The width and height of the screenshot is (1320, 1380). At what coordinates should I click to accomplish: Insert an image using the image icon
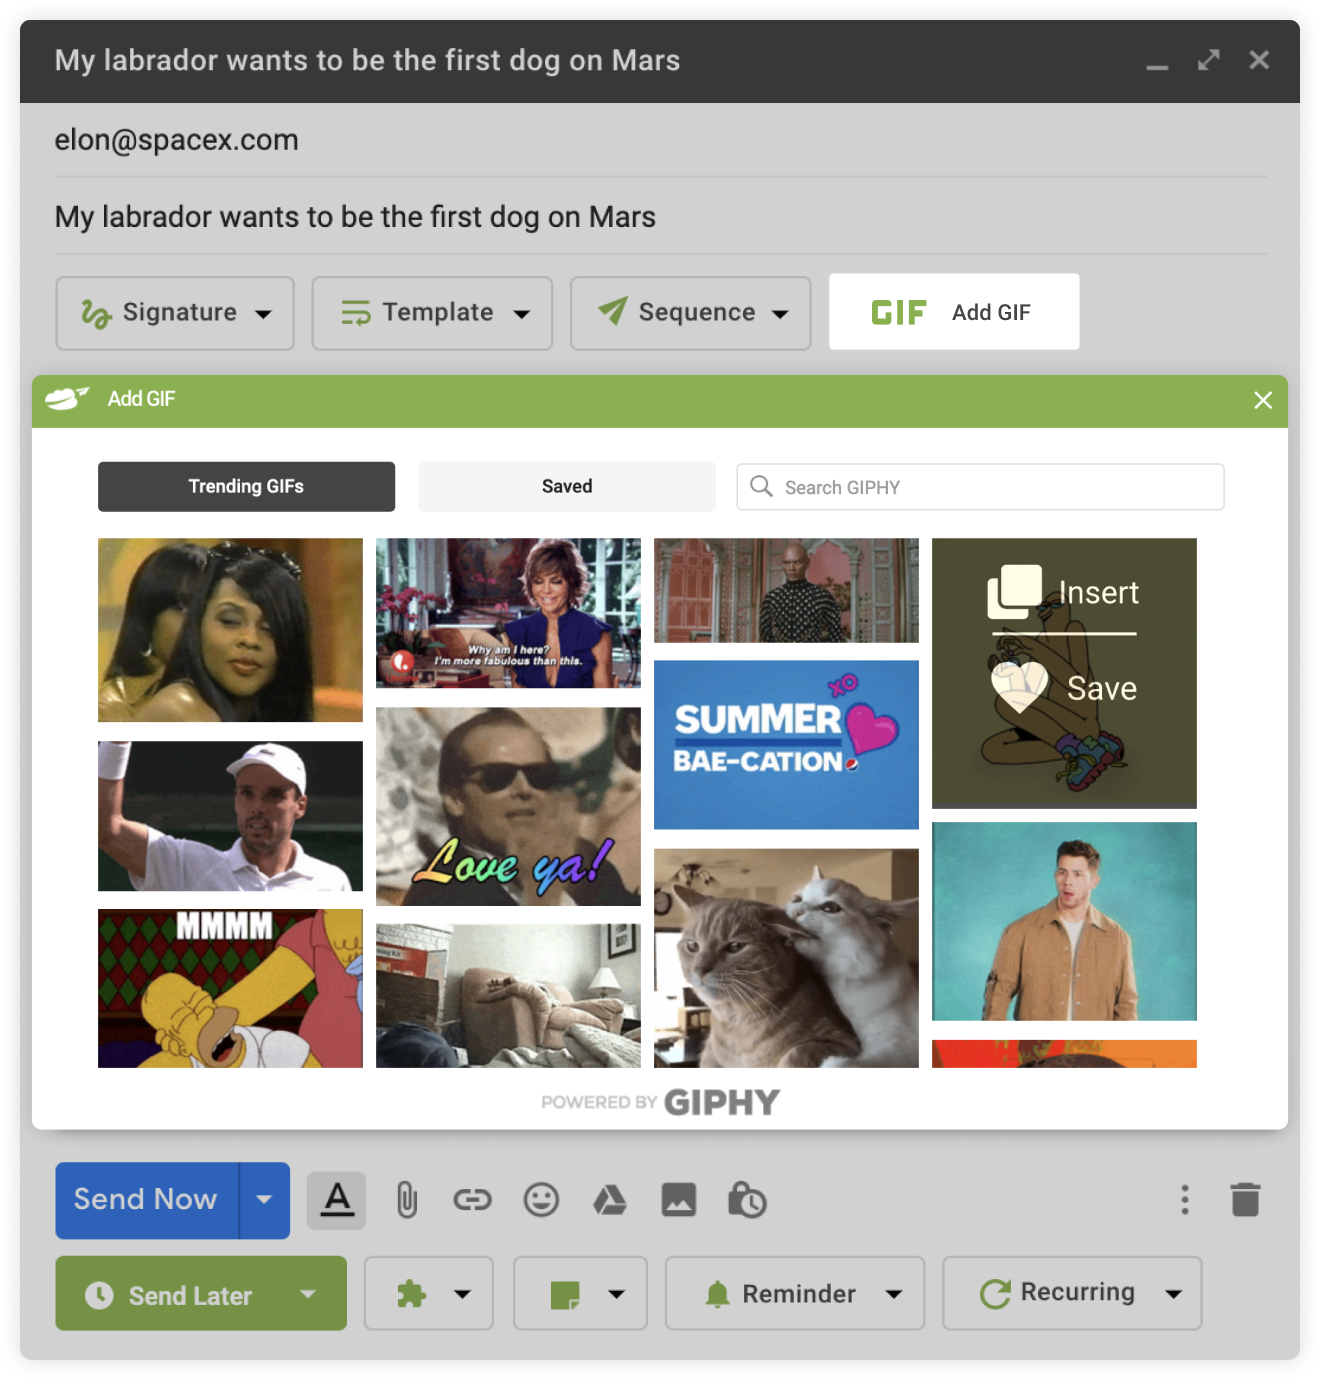point(678,1200)
